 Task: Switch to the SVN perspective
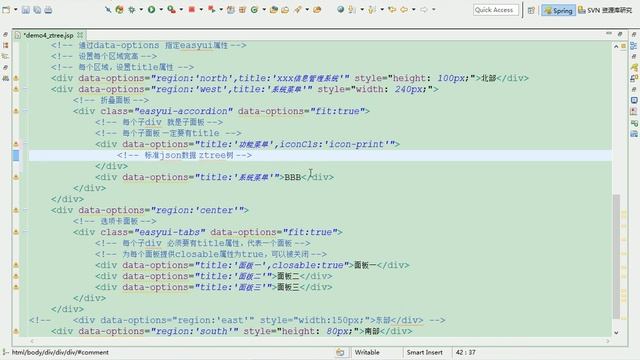click(x=605, y=10)
